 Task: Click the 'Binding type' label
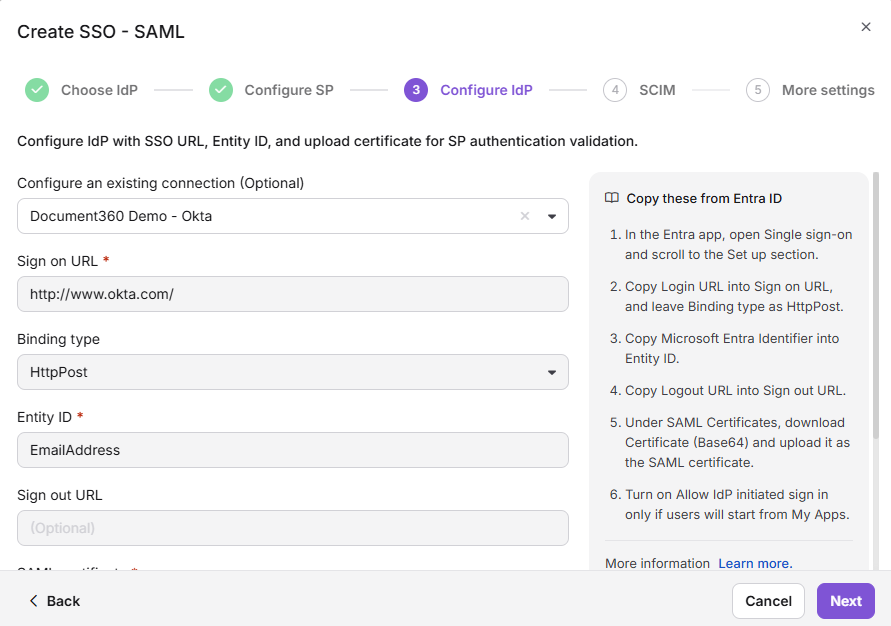pyautogui.click(x=59, y=339)
